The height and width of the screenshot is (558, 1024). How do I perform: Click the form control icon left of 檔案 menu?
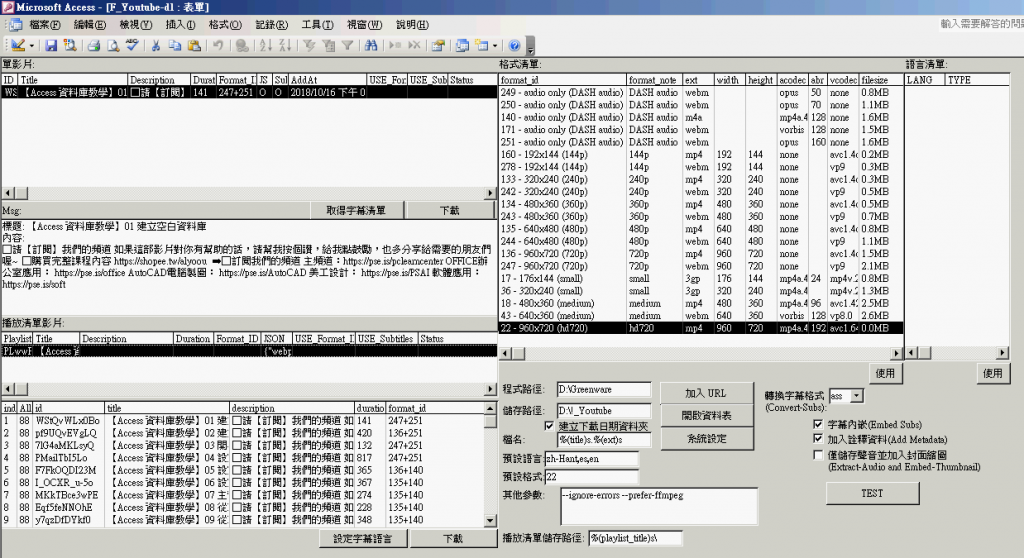click(15, 25)
